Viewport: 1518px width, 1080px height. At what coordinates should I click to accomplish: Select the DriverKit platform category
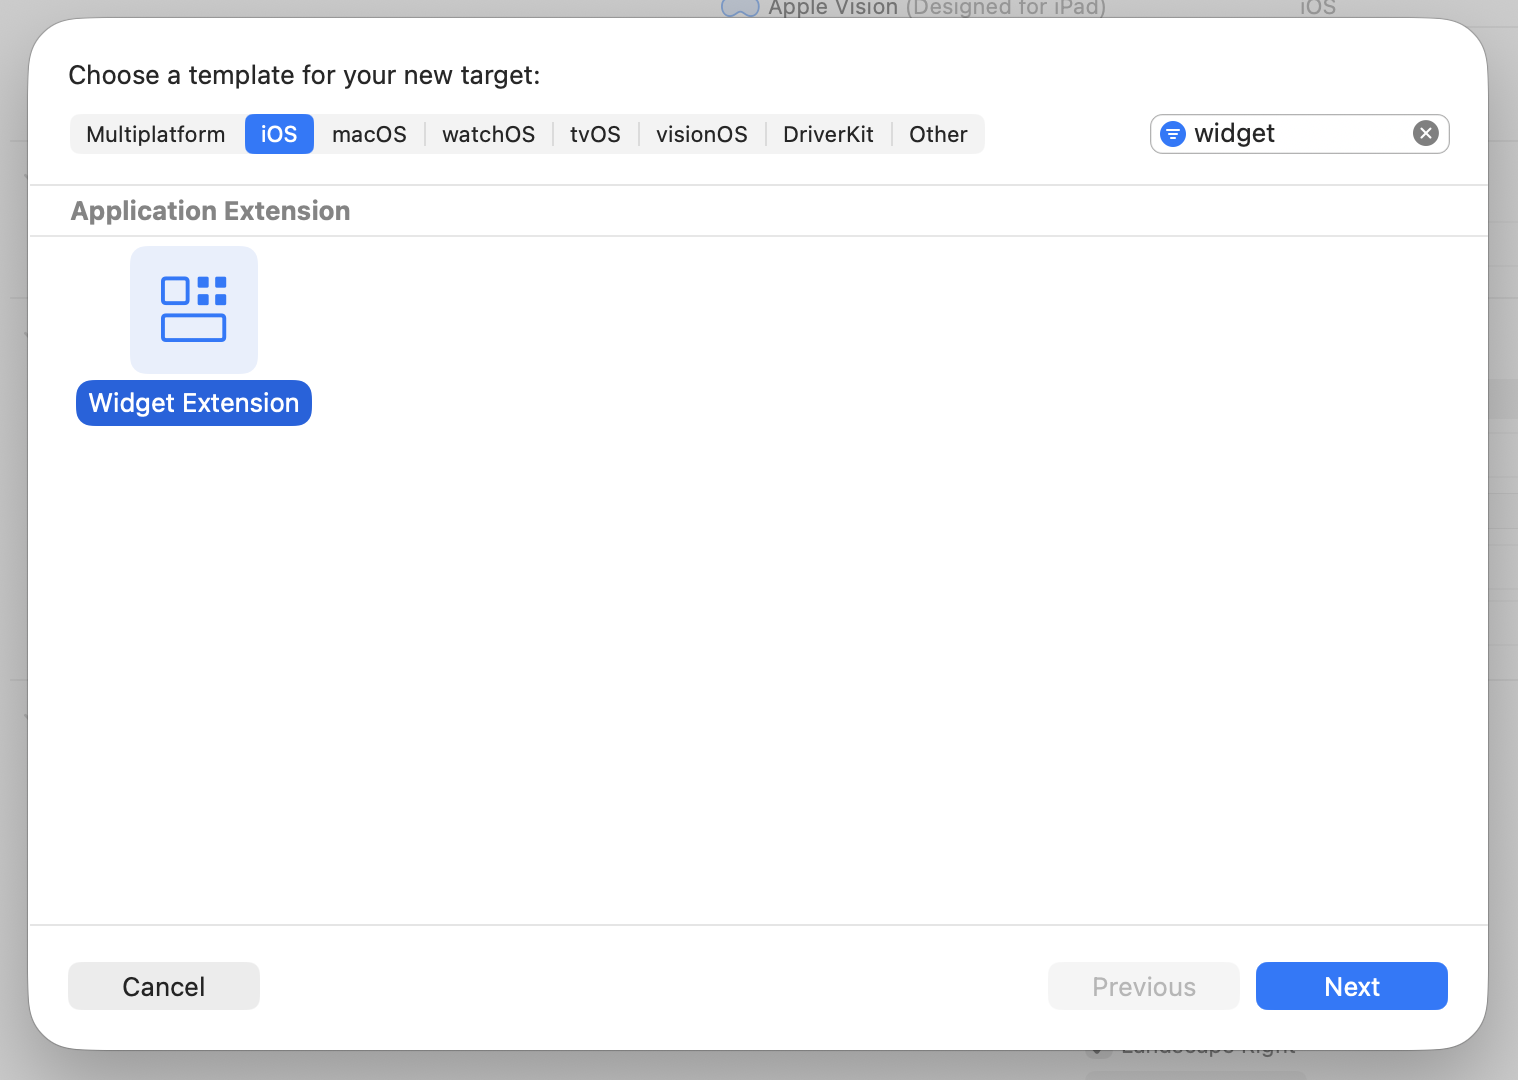pos(828,133)
